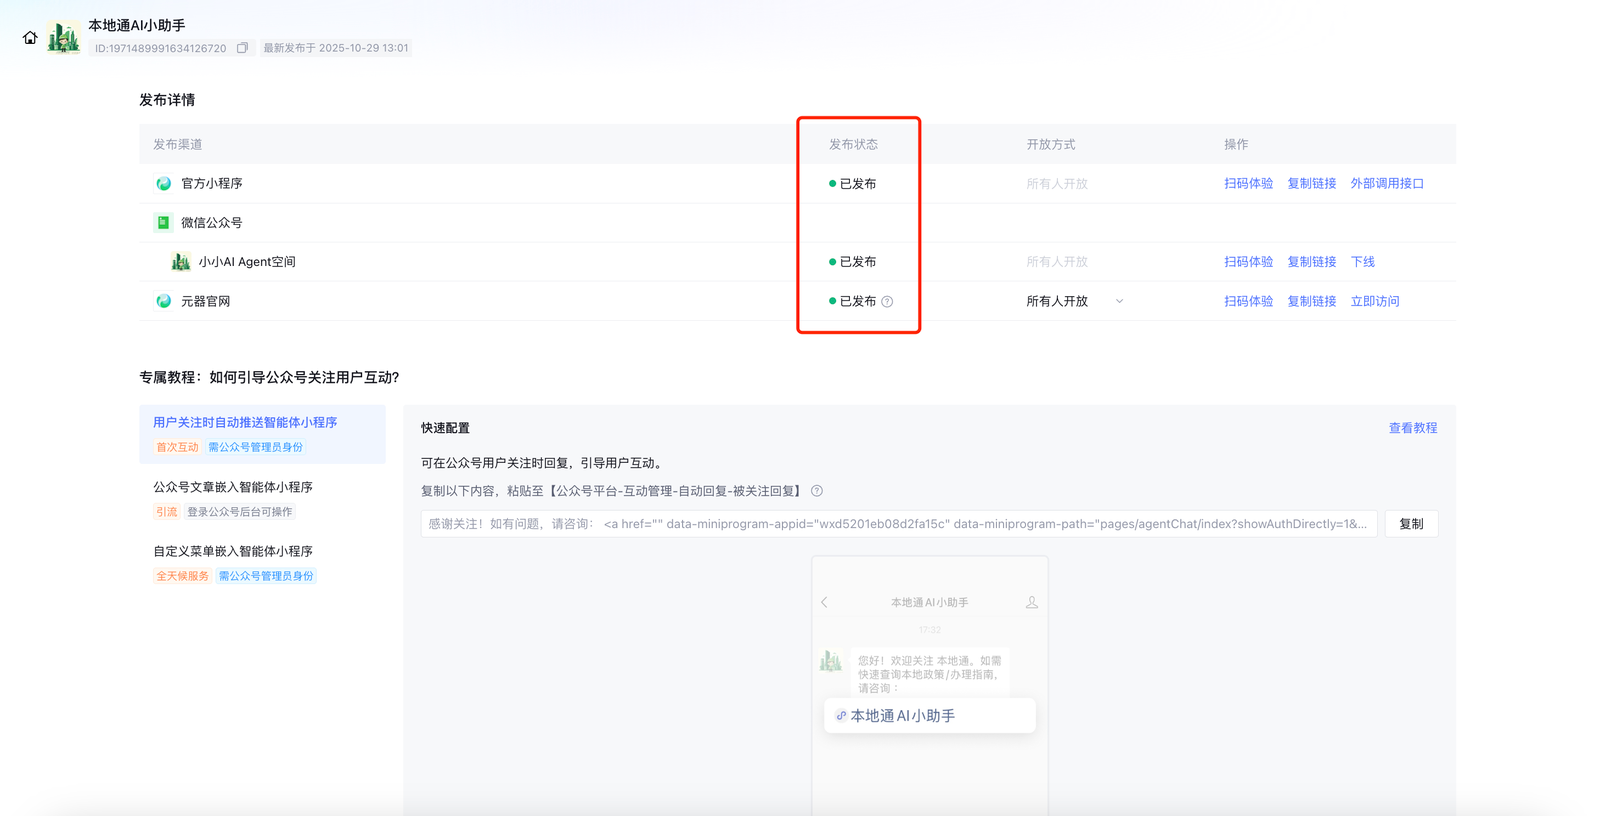Click help icon after 被关注回复 instruction
Screen dimensions: 1600x816
[x=817, y=491]
